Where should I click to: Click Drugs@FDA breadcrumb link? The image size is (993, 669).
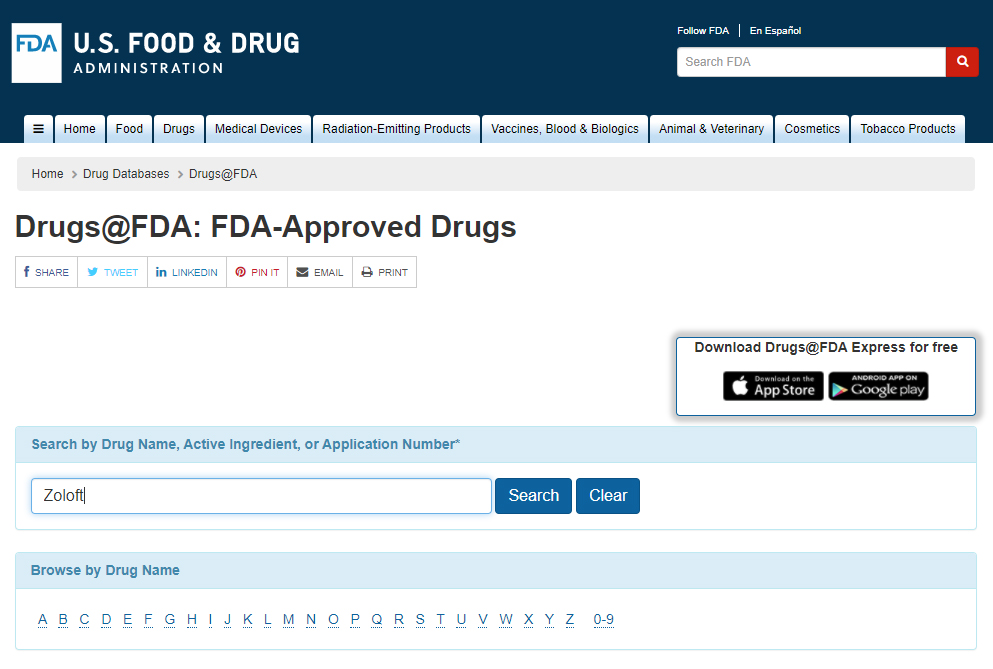223,174
